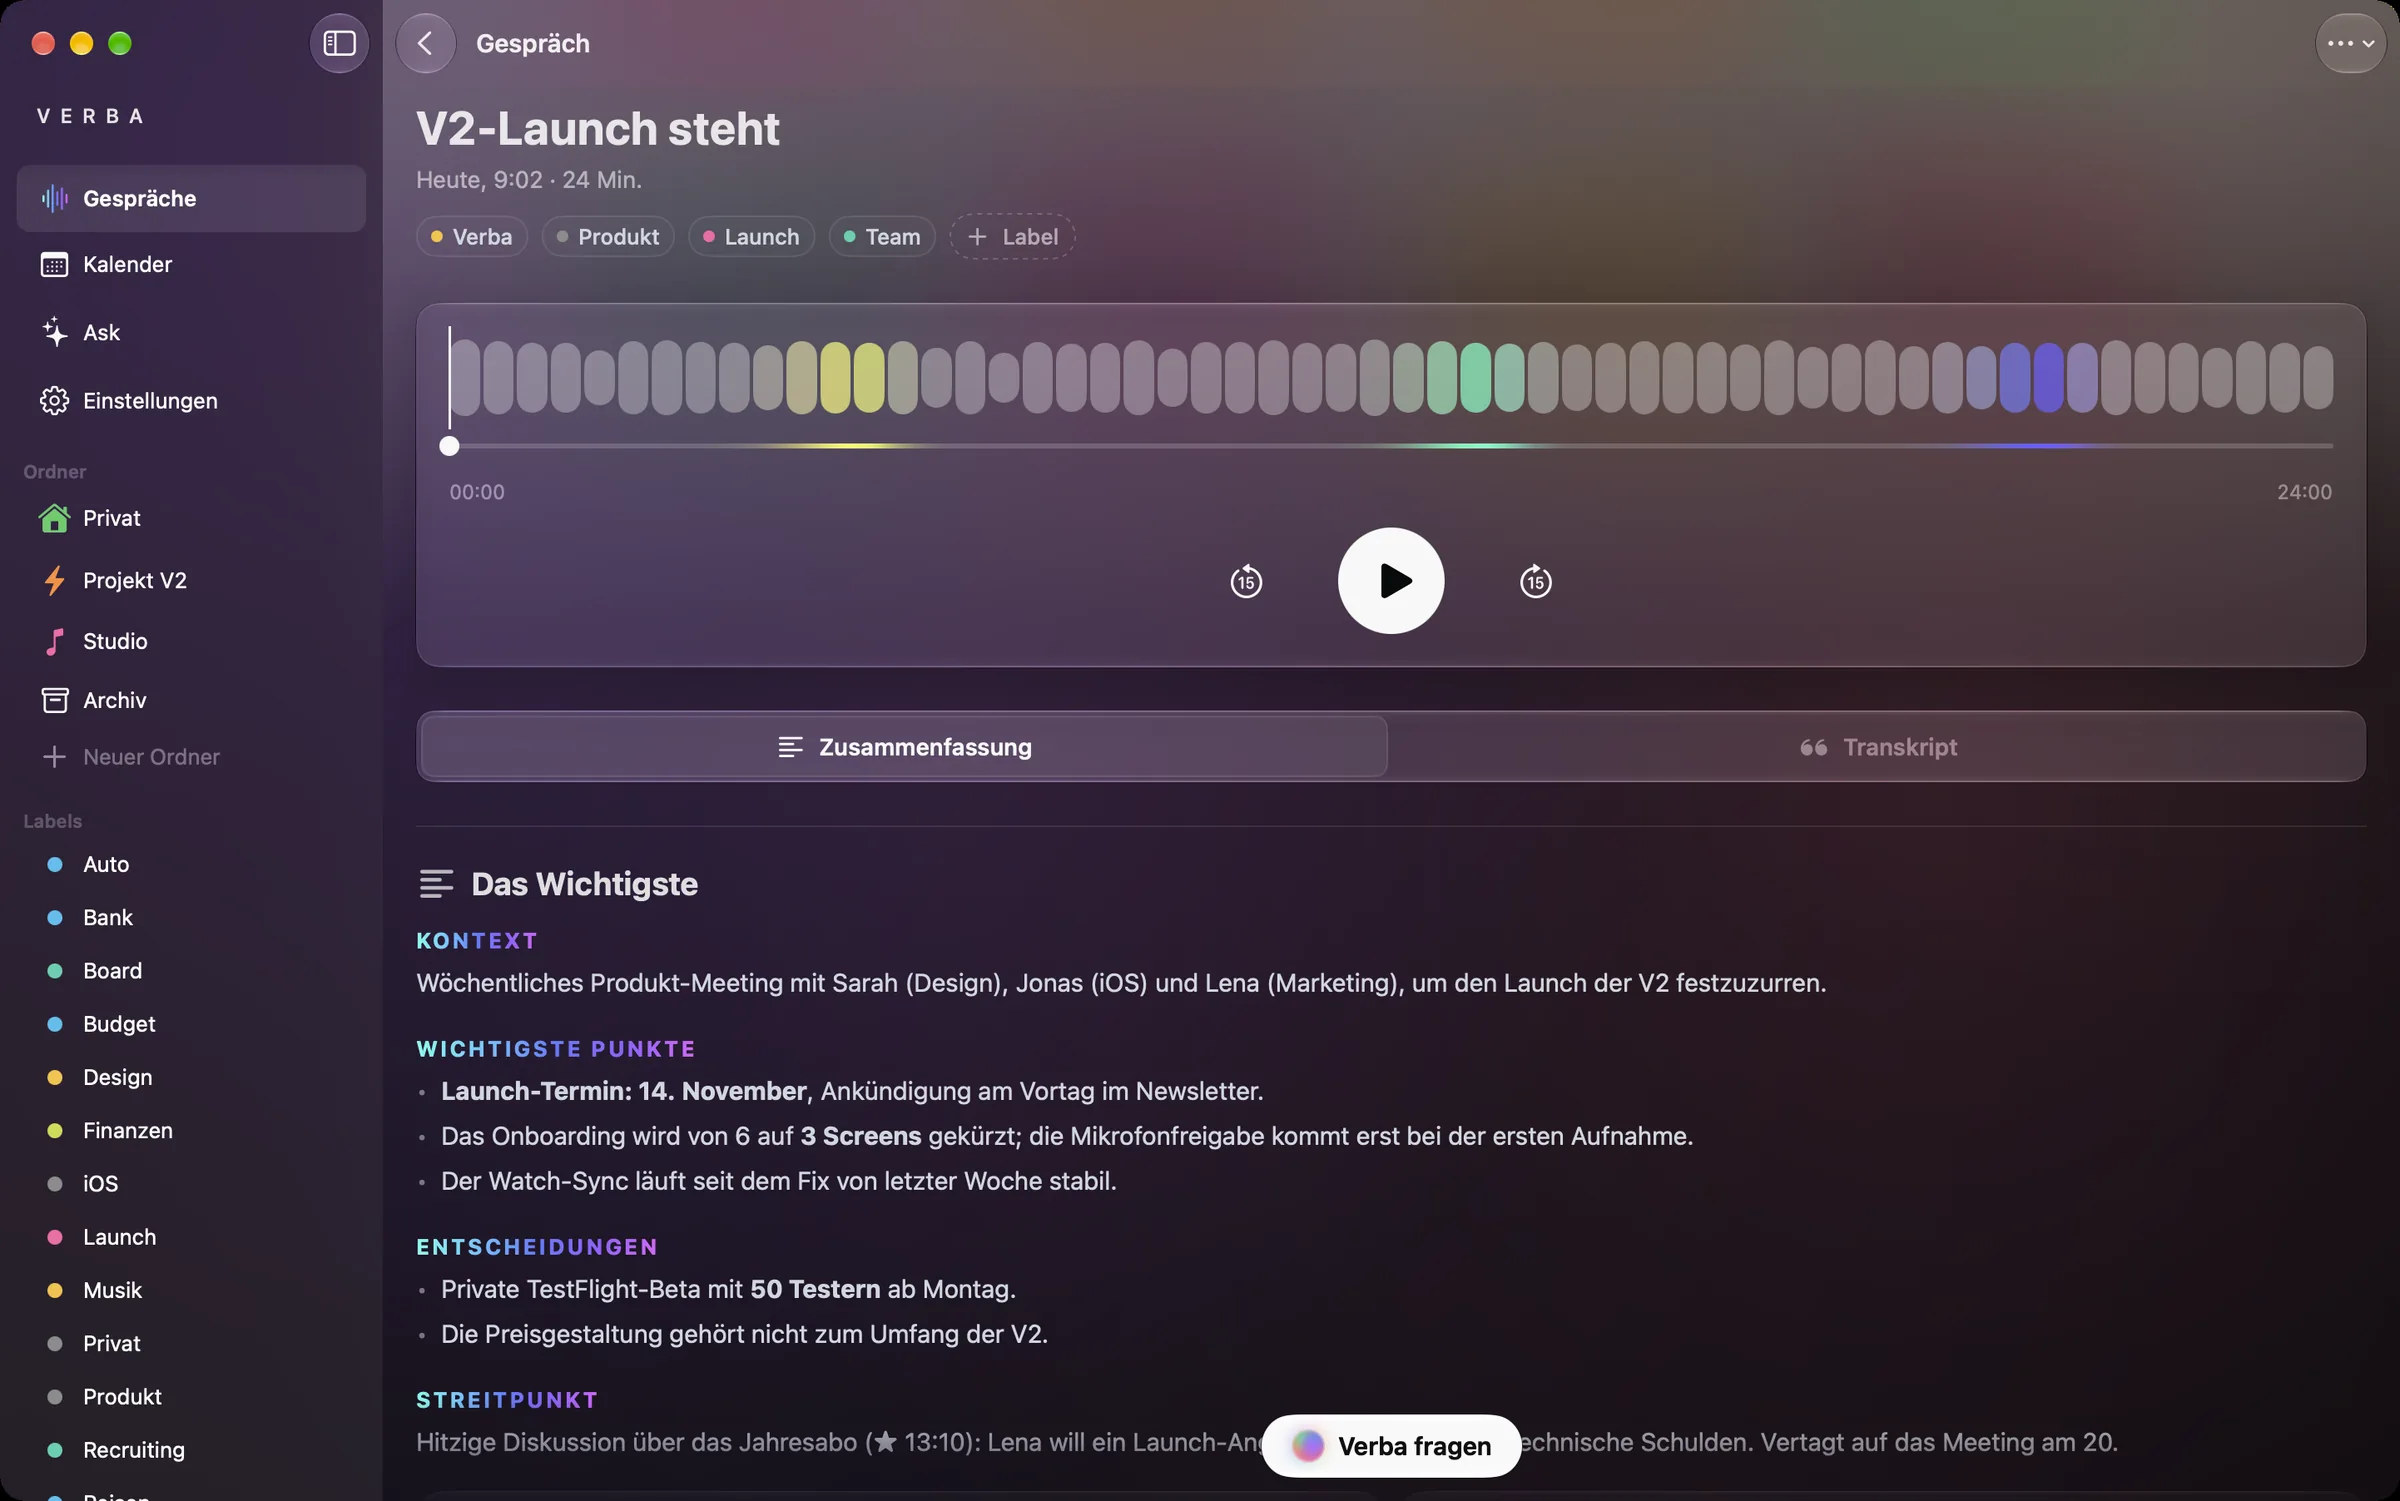This screenshot has width=2400, height=1501.
Task: Skip forward 15 seconds
Action: [x=1536, y=581]
